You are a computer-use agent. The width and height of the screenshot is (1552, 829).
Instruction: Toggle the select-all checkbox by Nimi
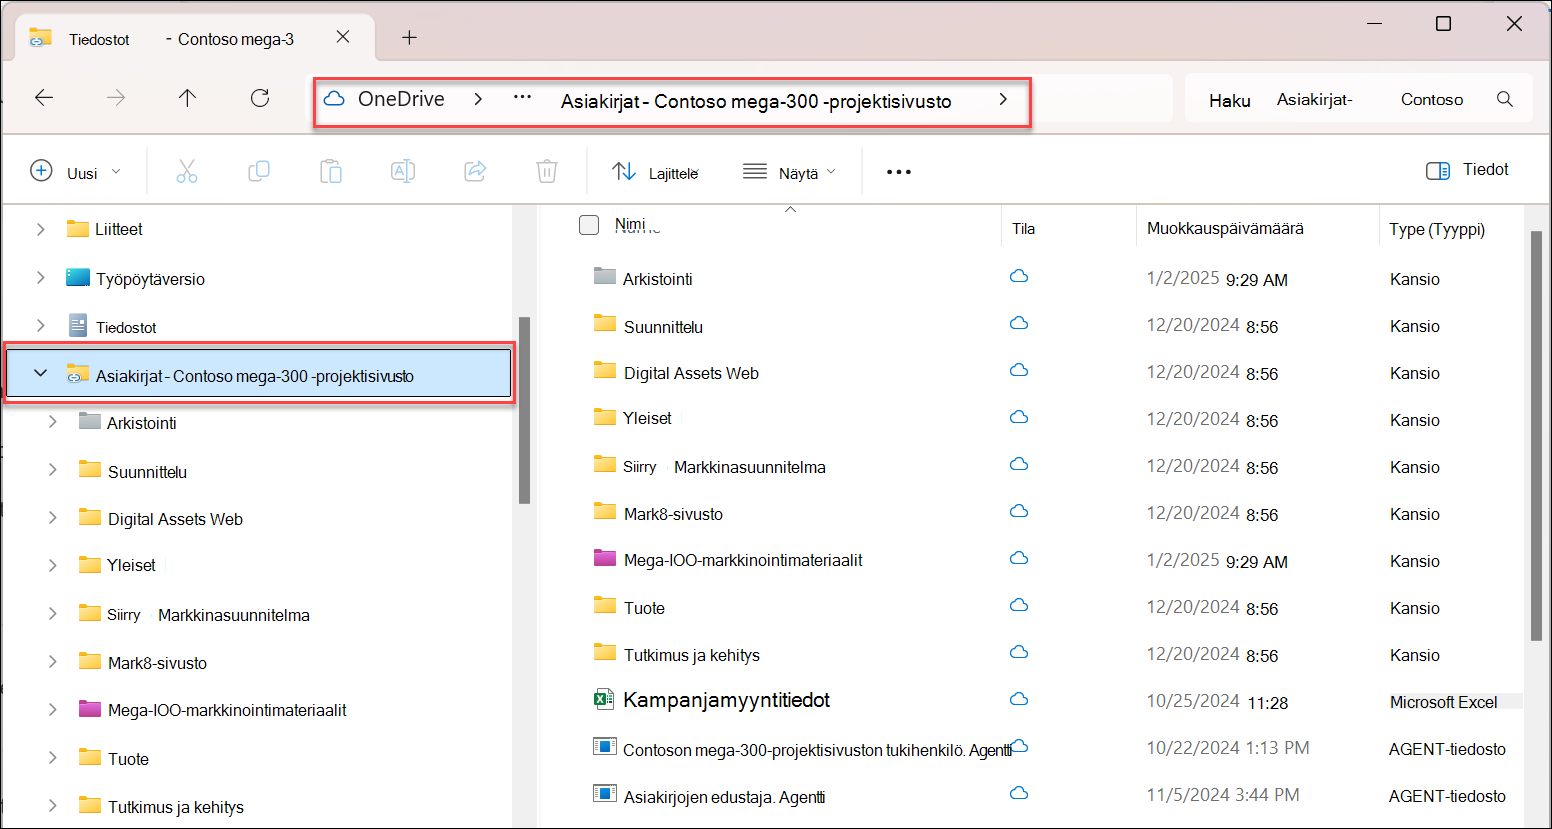pyautogui.click(x=589, y=225)
